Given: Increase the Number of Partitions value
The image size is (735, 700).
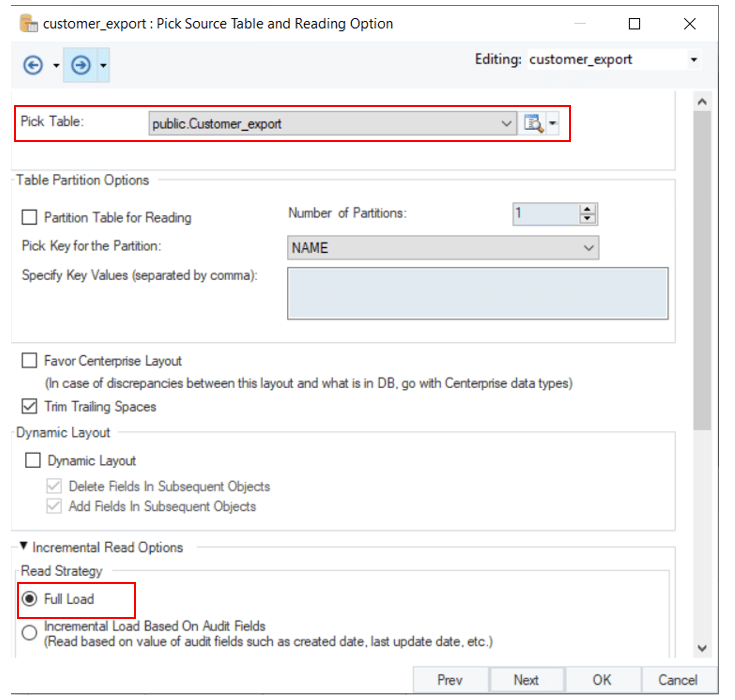Looking at the screenshot, I should 587,209.
